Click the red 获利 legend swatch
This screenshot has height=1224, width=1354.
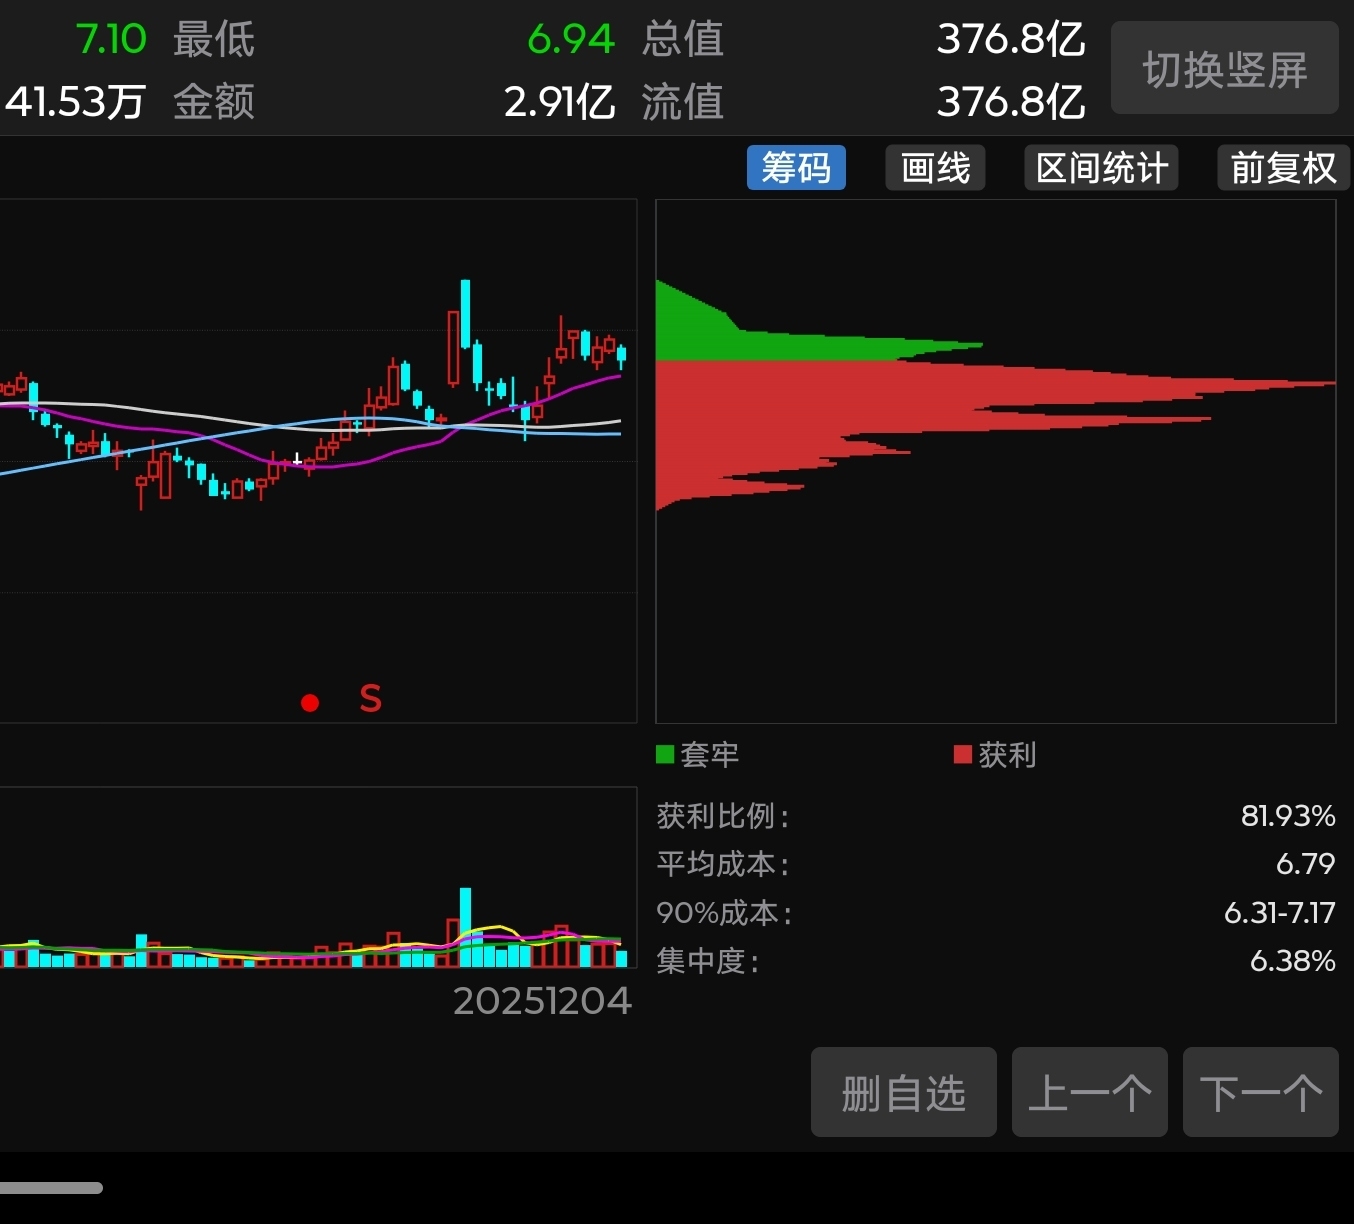click(963, 754)
